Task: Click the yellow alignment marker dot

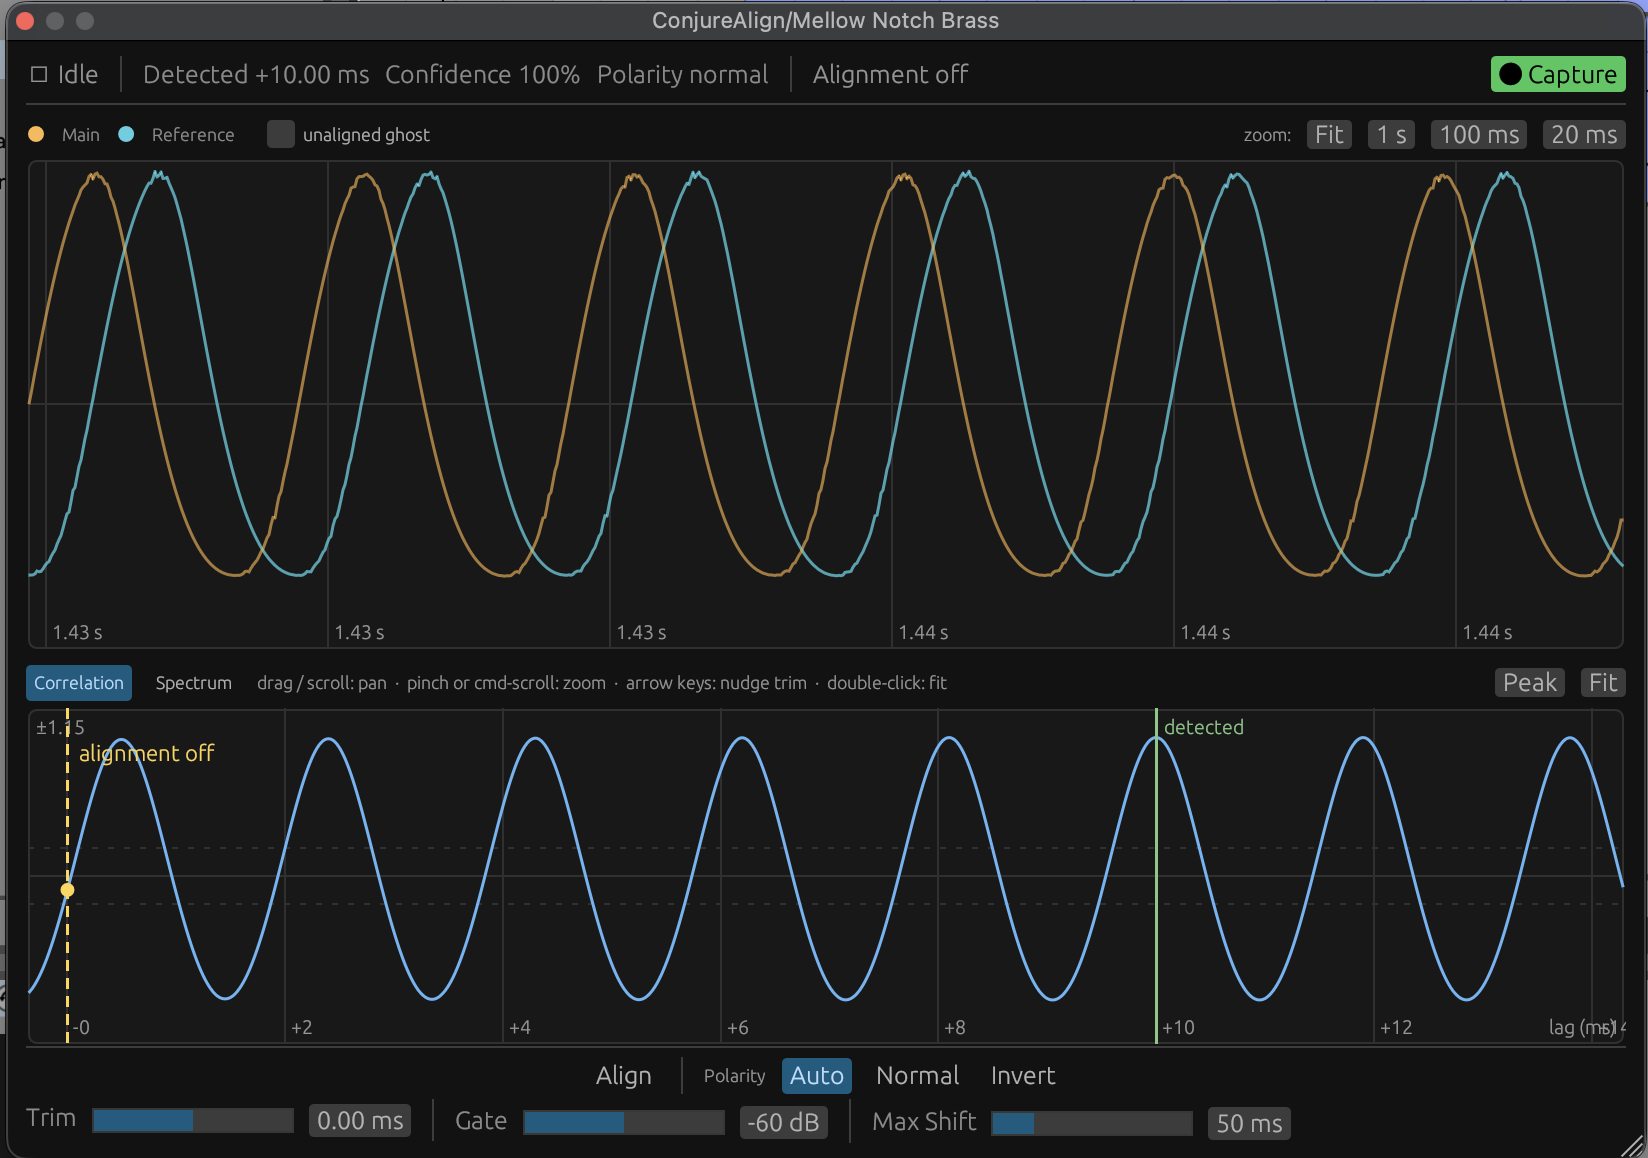Action: click(x=67, y=890)
